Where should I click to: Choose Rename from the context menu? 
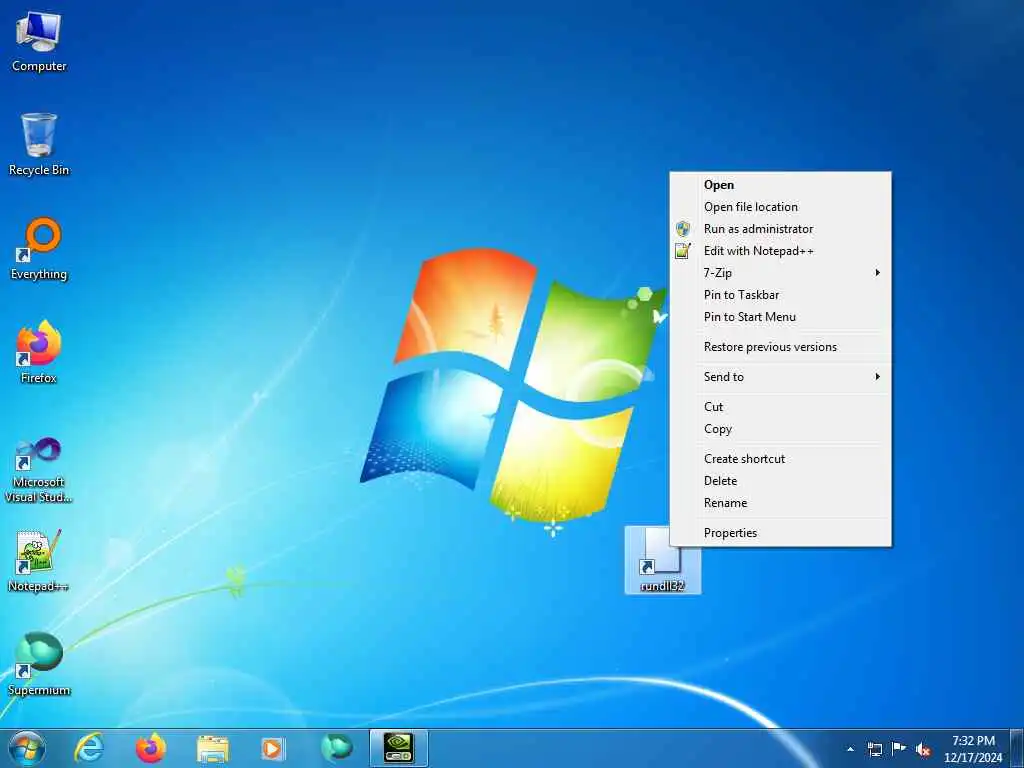[x=780, y=503]
